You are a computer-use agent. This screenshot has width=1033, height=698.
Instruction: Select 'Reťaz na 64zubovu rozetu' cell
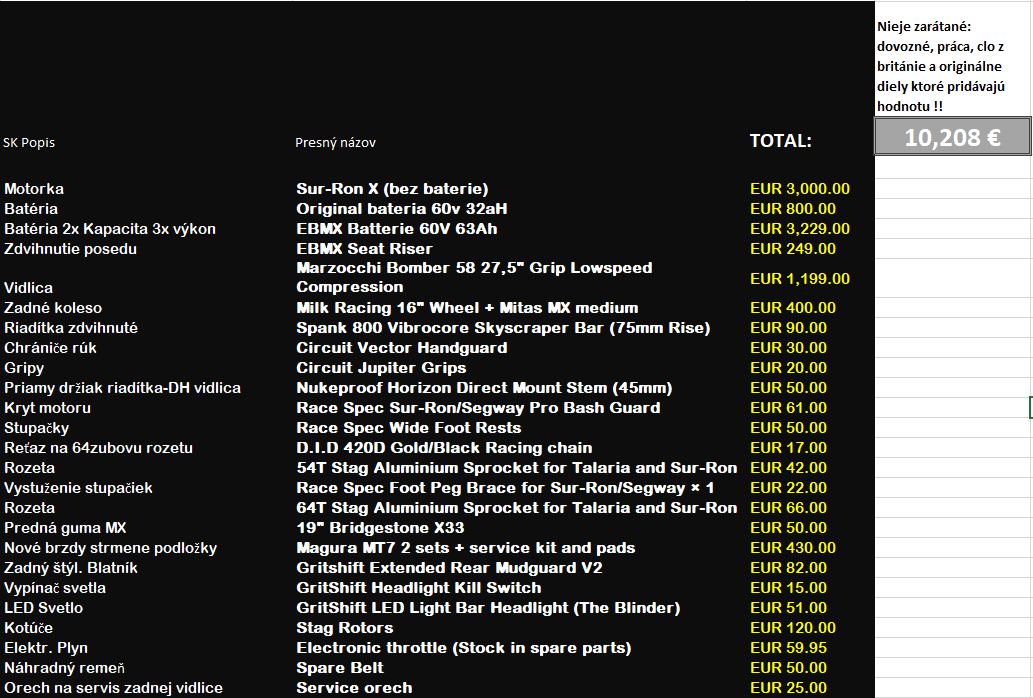click(98, 448)
